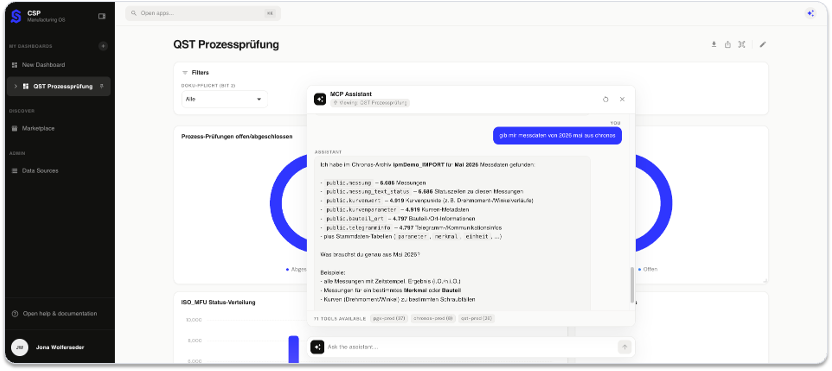Screen dimensions: 832x371
Task: Click 'QST Prozessprüfung' page title
Action: pyautogui.click(x=226, y=45)
